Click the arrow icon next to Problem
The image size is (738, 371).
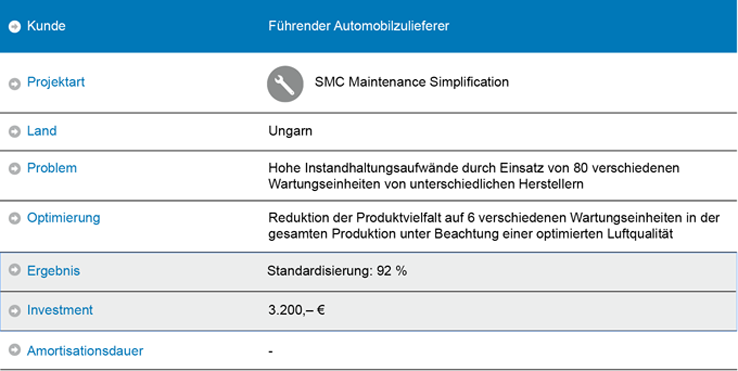pos(15,169)
